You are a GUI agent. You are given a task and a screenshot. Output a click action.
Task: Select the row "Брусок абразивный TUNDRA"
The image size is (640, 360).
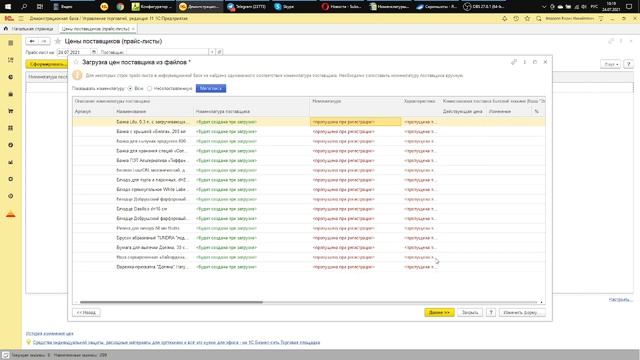(x=309, y=238)
